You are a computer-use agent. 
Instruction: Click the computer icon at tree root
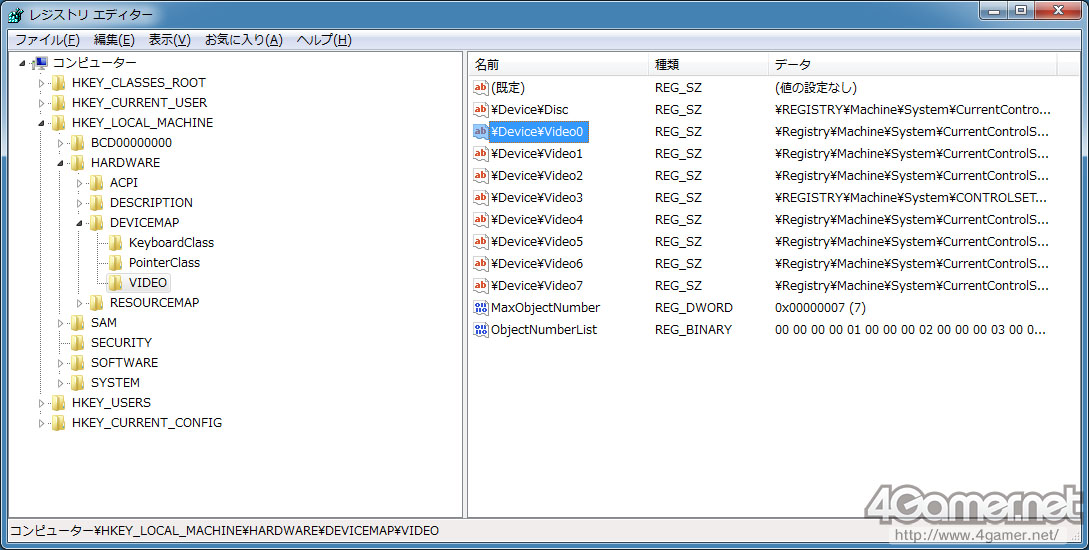(40, 63)
